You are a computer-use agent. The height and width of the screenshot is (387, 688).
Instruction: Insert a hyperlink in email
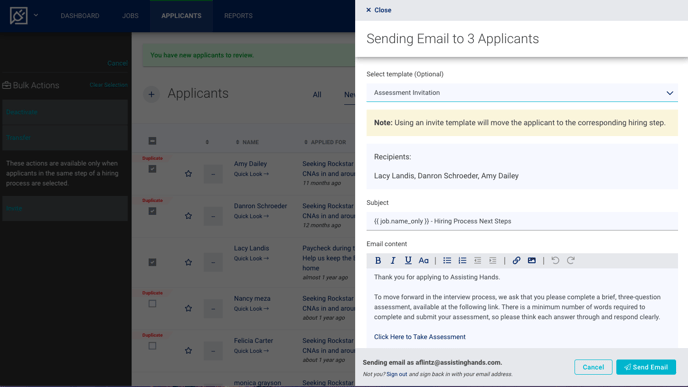[516, 261]
